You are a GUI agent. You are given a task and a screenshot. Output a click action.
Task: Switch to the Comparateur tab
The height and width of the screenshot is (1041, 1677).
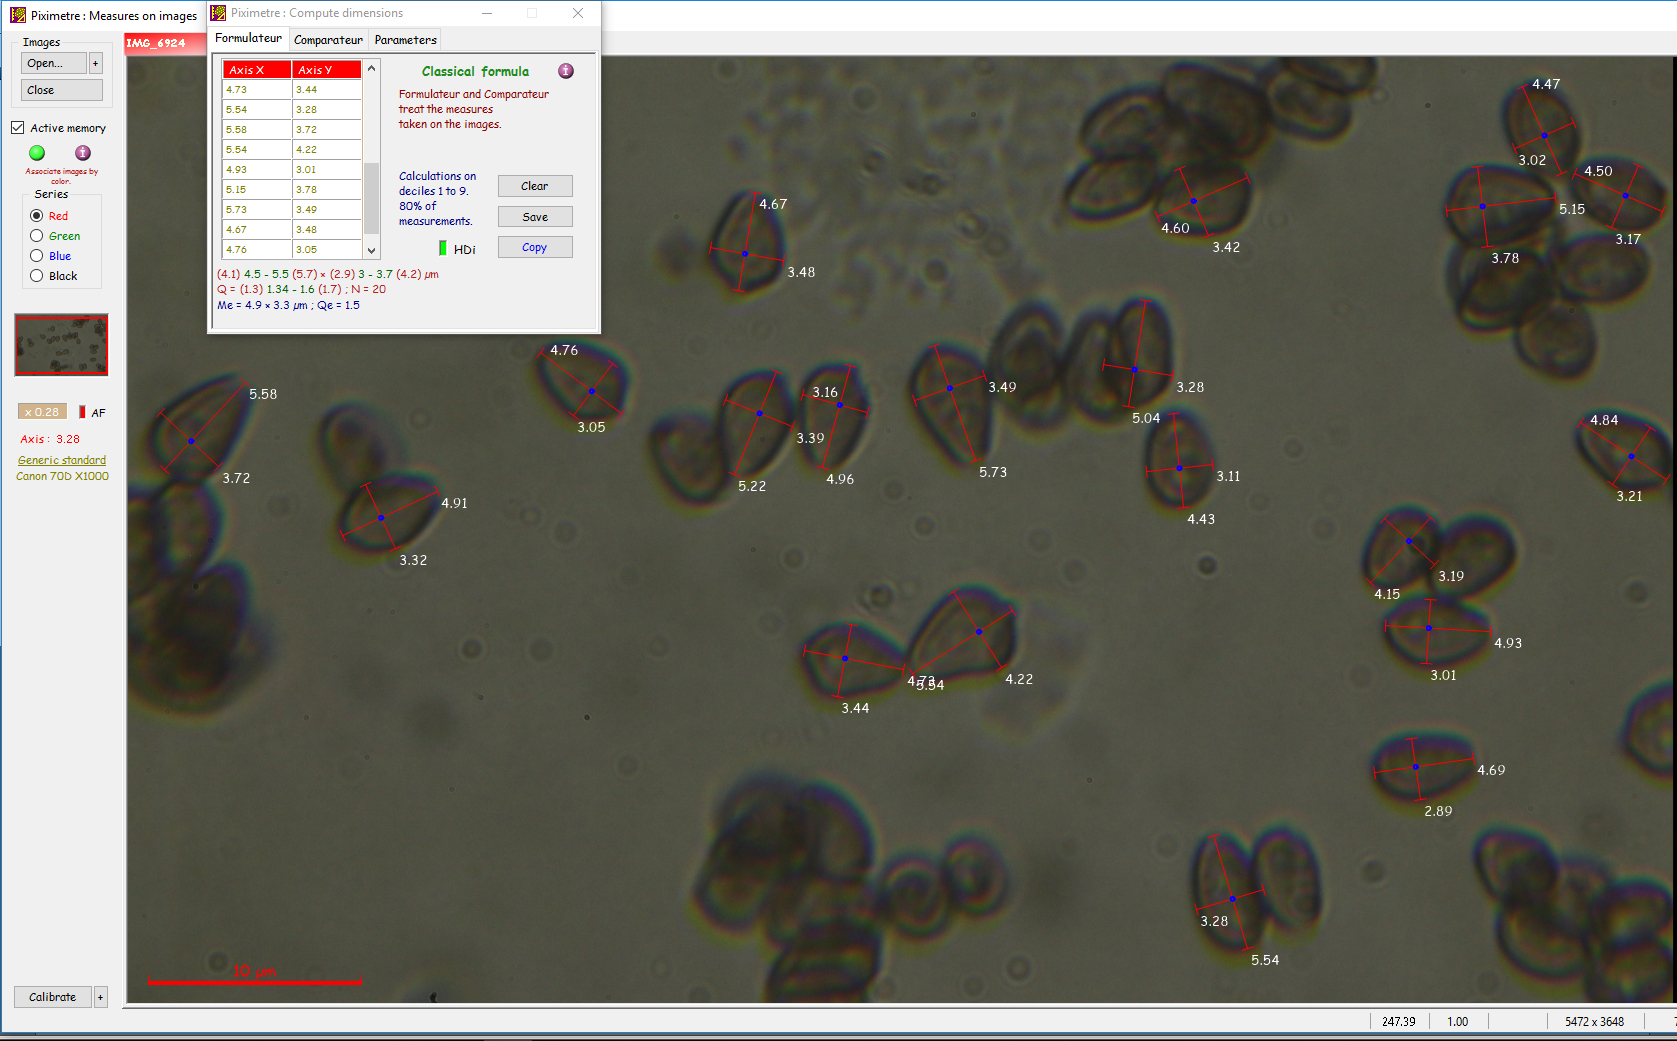click(x=328, y=40)
